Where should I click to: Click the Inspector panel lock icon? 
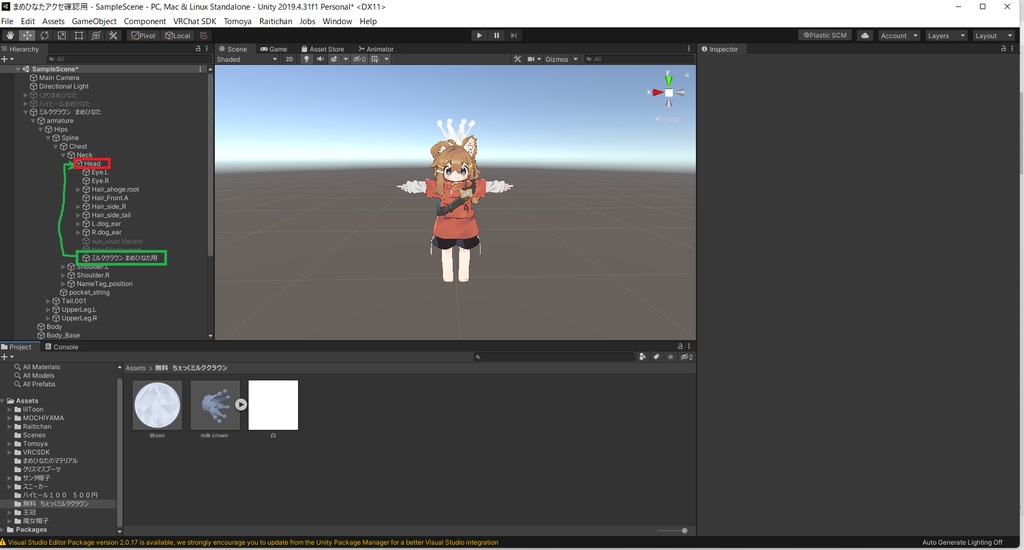1003,48
